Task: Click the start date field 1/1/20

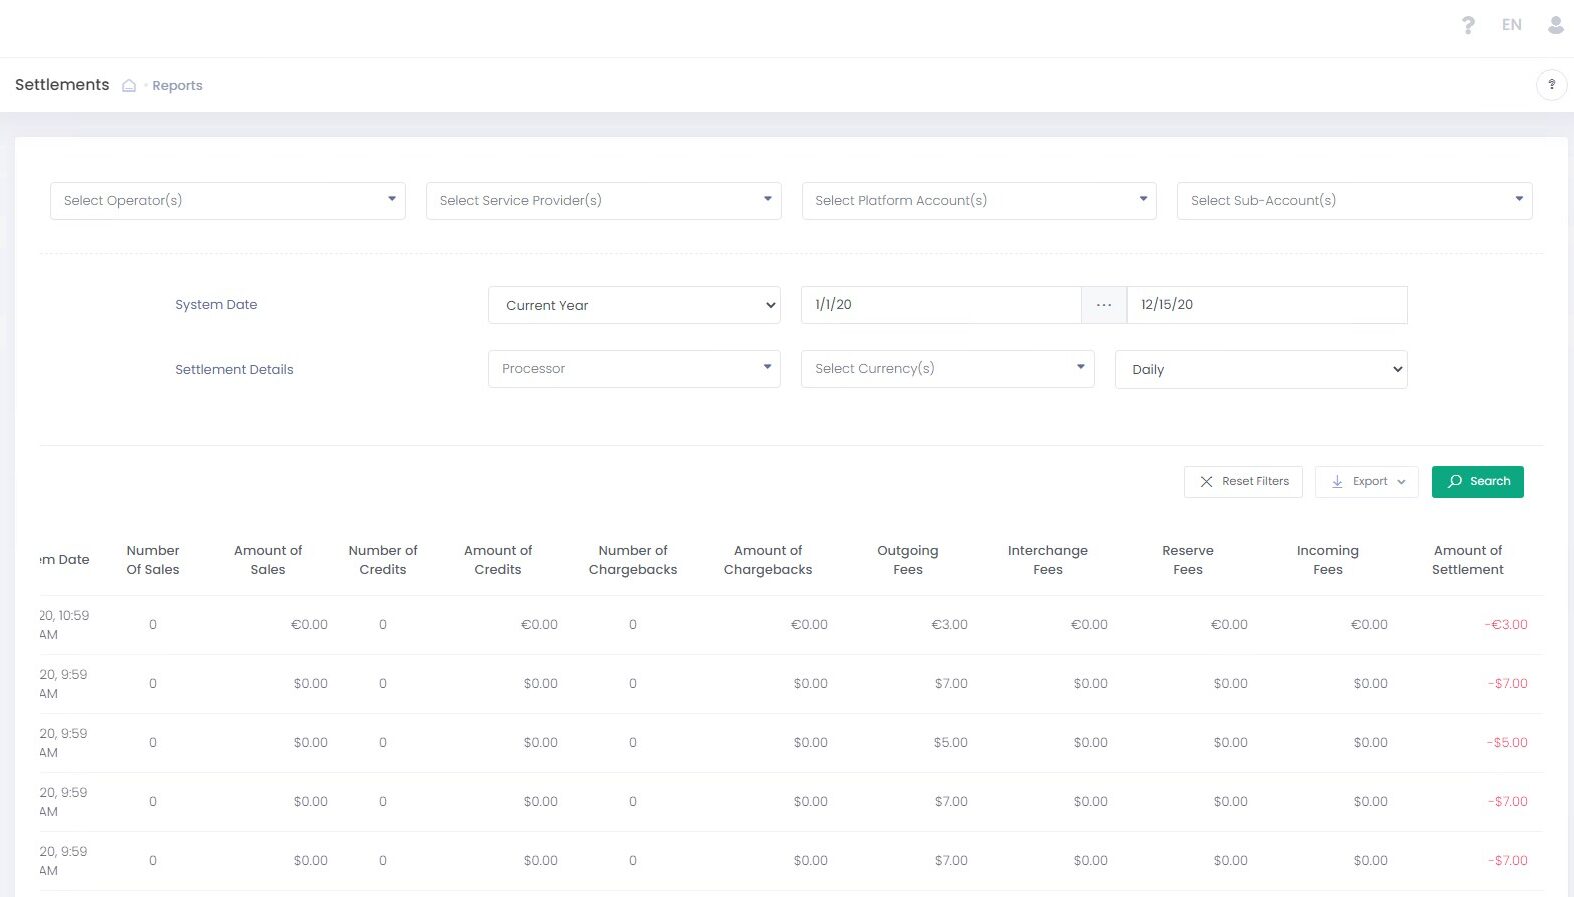Action: tap(940, 305)
